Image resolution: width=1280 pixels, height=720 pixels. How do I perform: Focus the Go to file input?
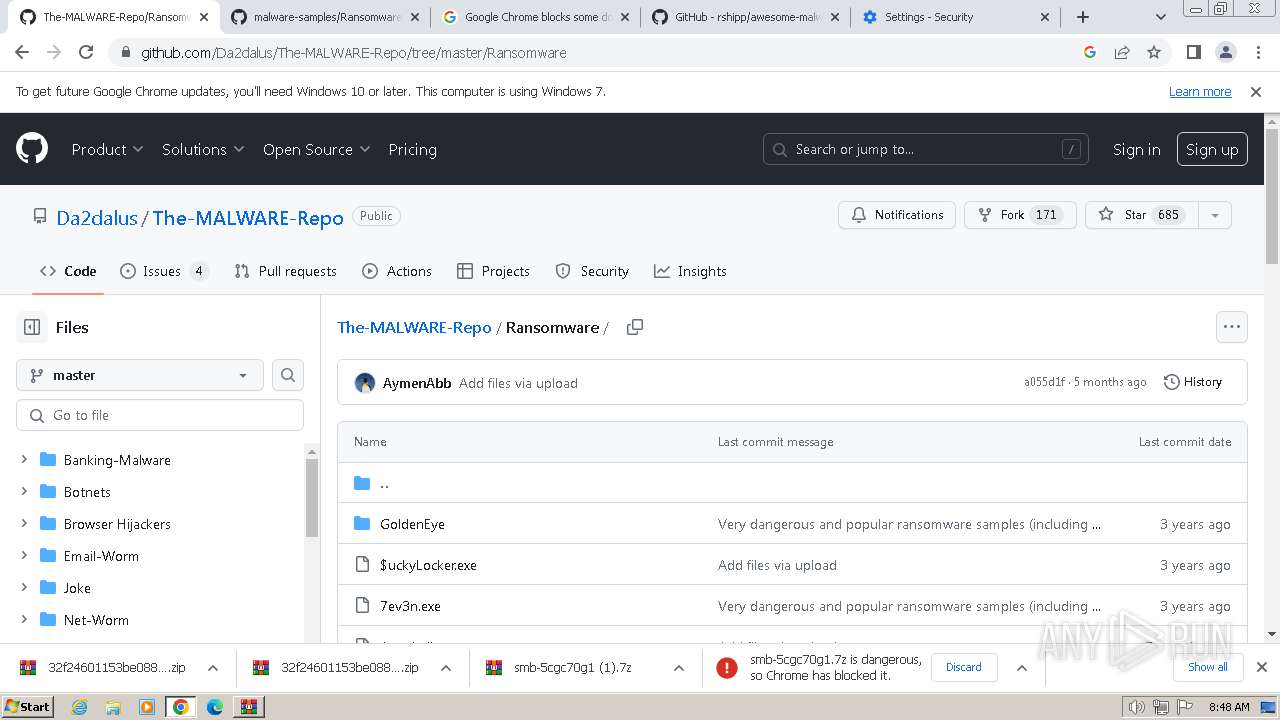tap(160, 415)
